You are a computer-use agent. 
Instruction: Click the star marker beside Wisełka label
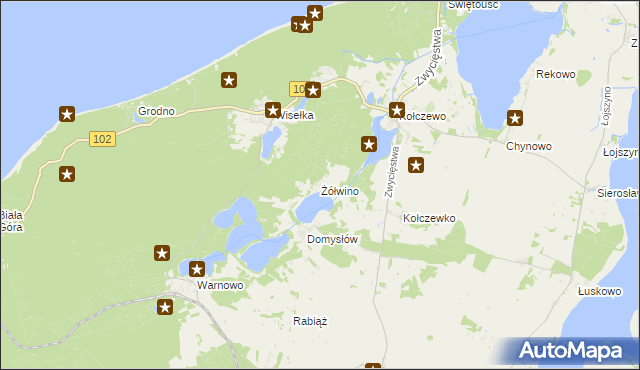(x=273, y=110)
